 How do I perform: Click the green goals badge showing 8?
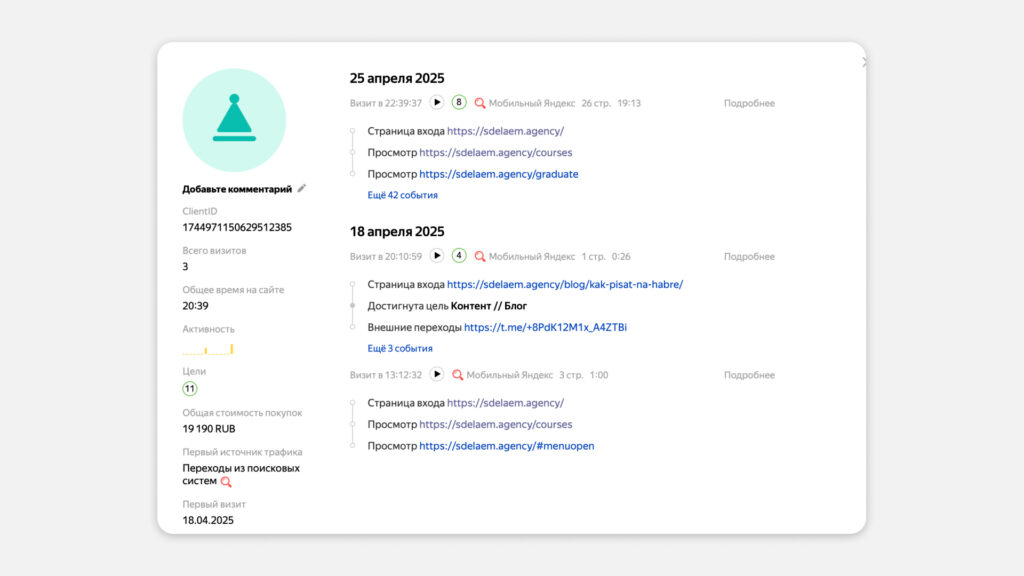pos(459,103)
